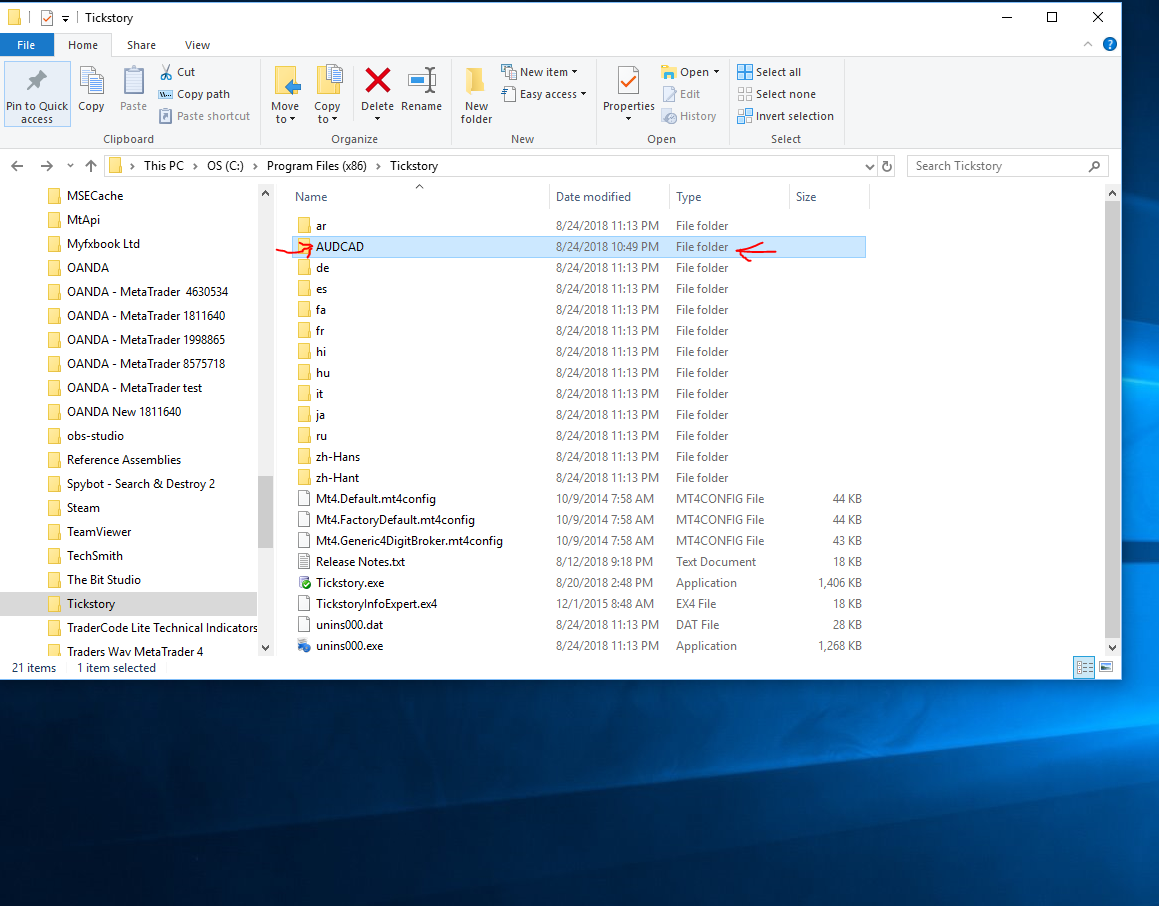Open the File tab
The height and width of the screenshot is (906, 1159).
coord(26,45)
